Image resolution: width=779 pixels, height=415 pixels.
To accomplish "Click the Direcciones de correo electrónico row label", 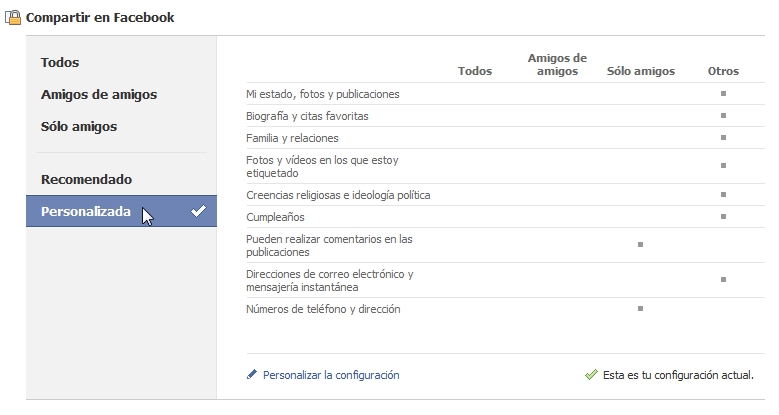I will pyautogui.click(x=330, y=280).
